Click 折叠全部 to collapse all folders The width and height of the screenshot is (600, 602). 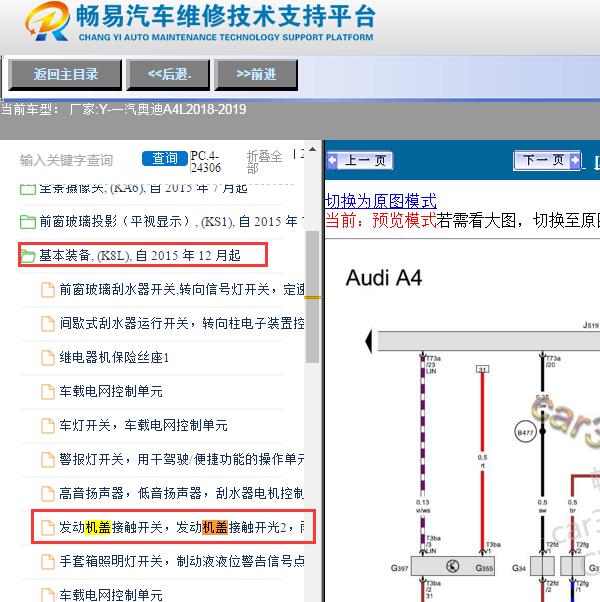[264, 162]
